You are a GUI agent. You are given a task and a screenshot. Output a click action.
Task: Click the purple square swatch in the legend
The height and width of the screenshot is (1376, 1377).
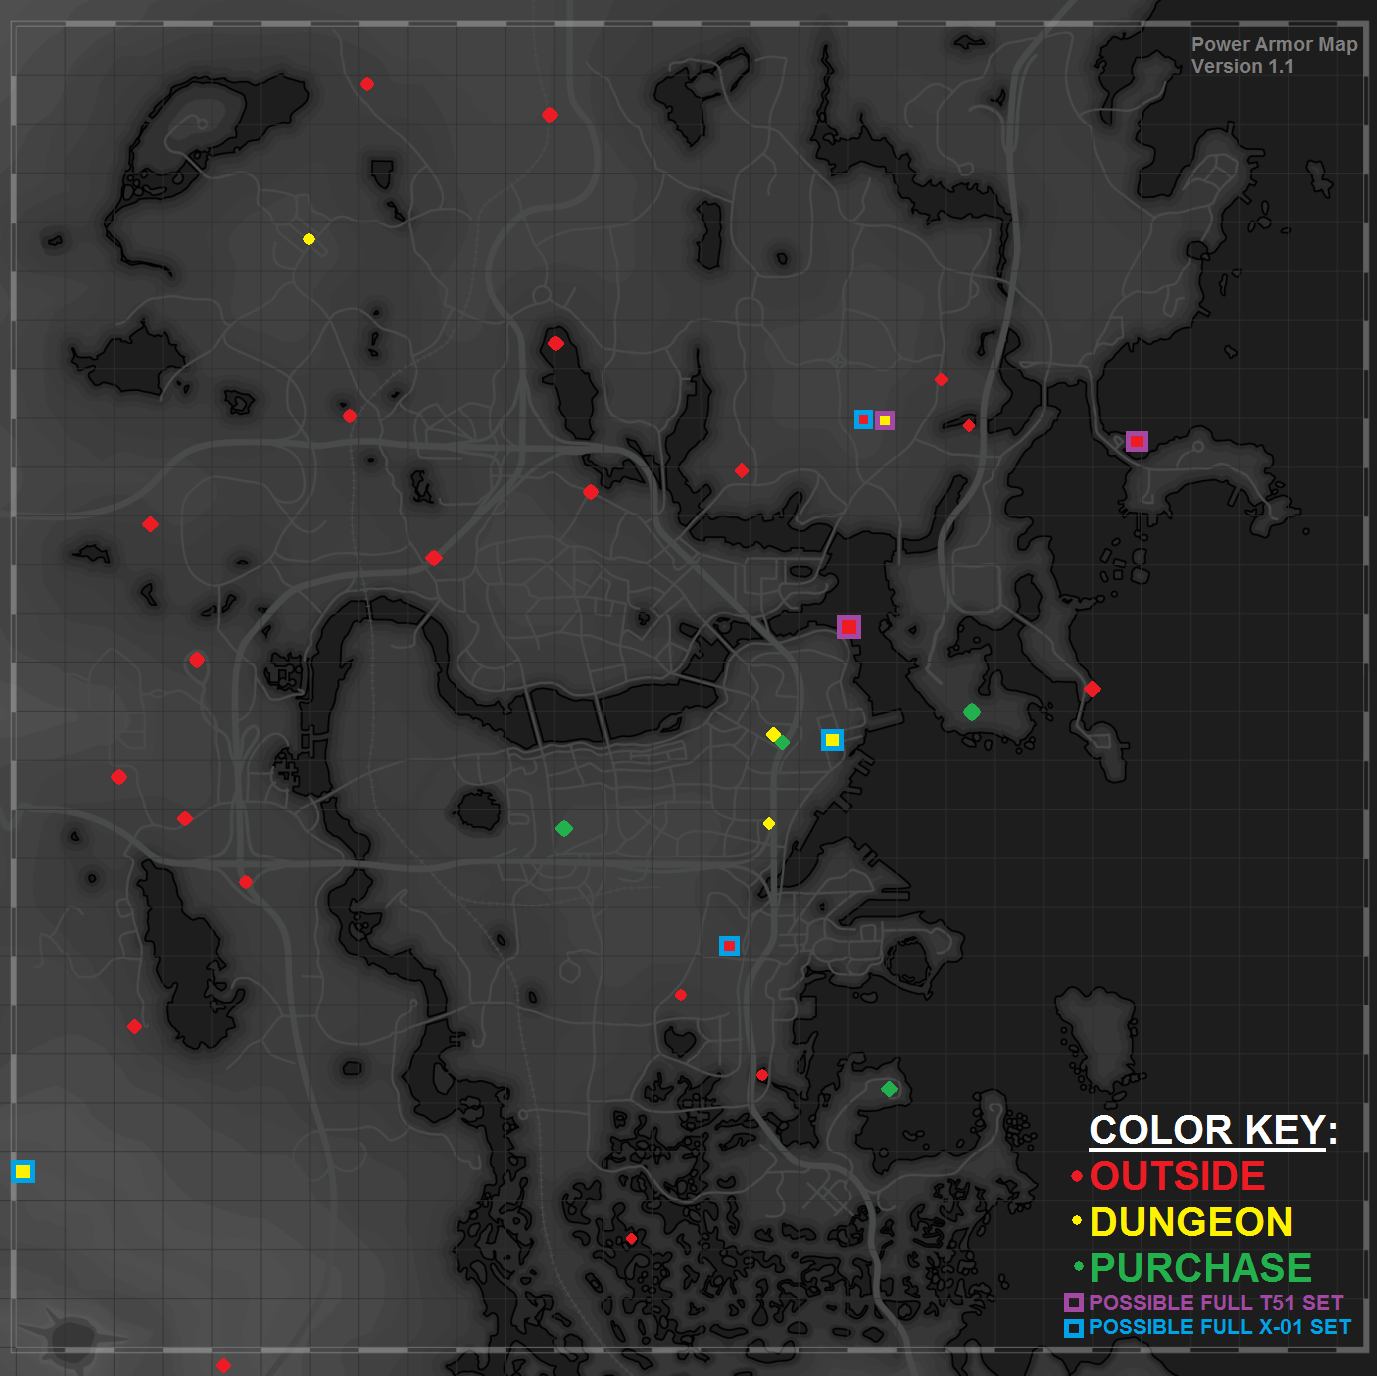pos(1074,1303)
